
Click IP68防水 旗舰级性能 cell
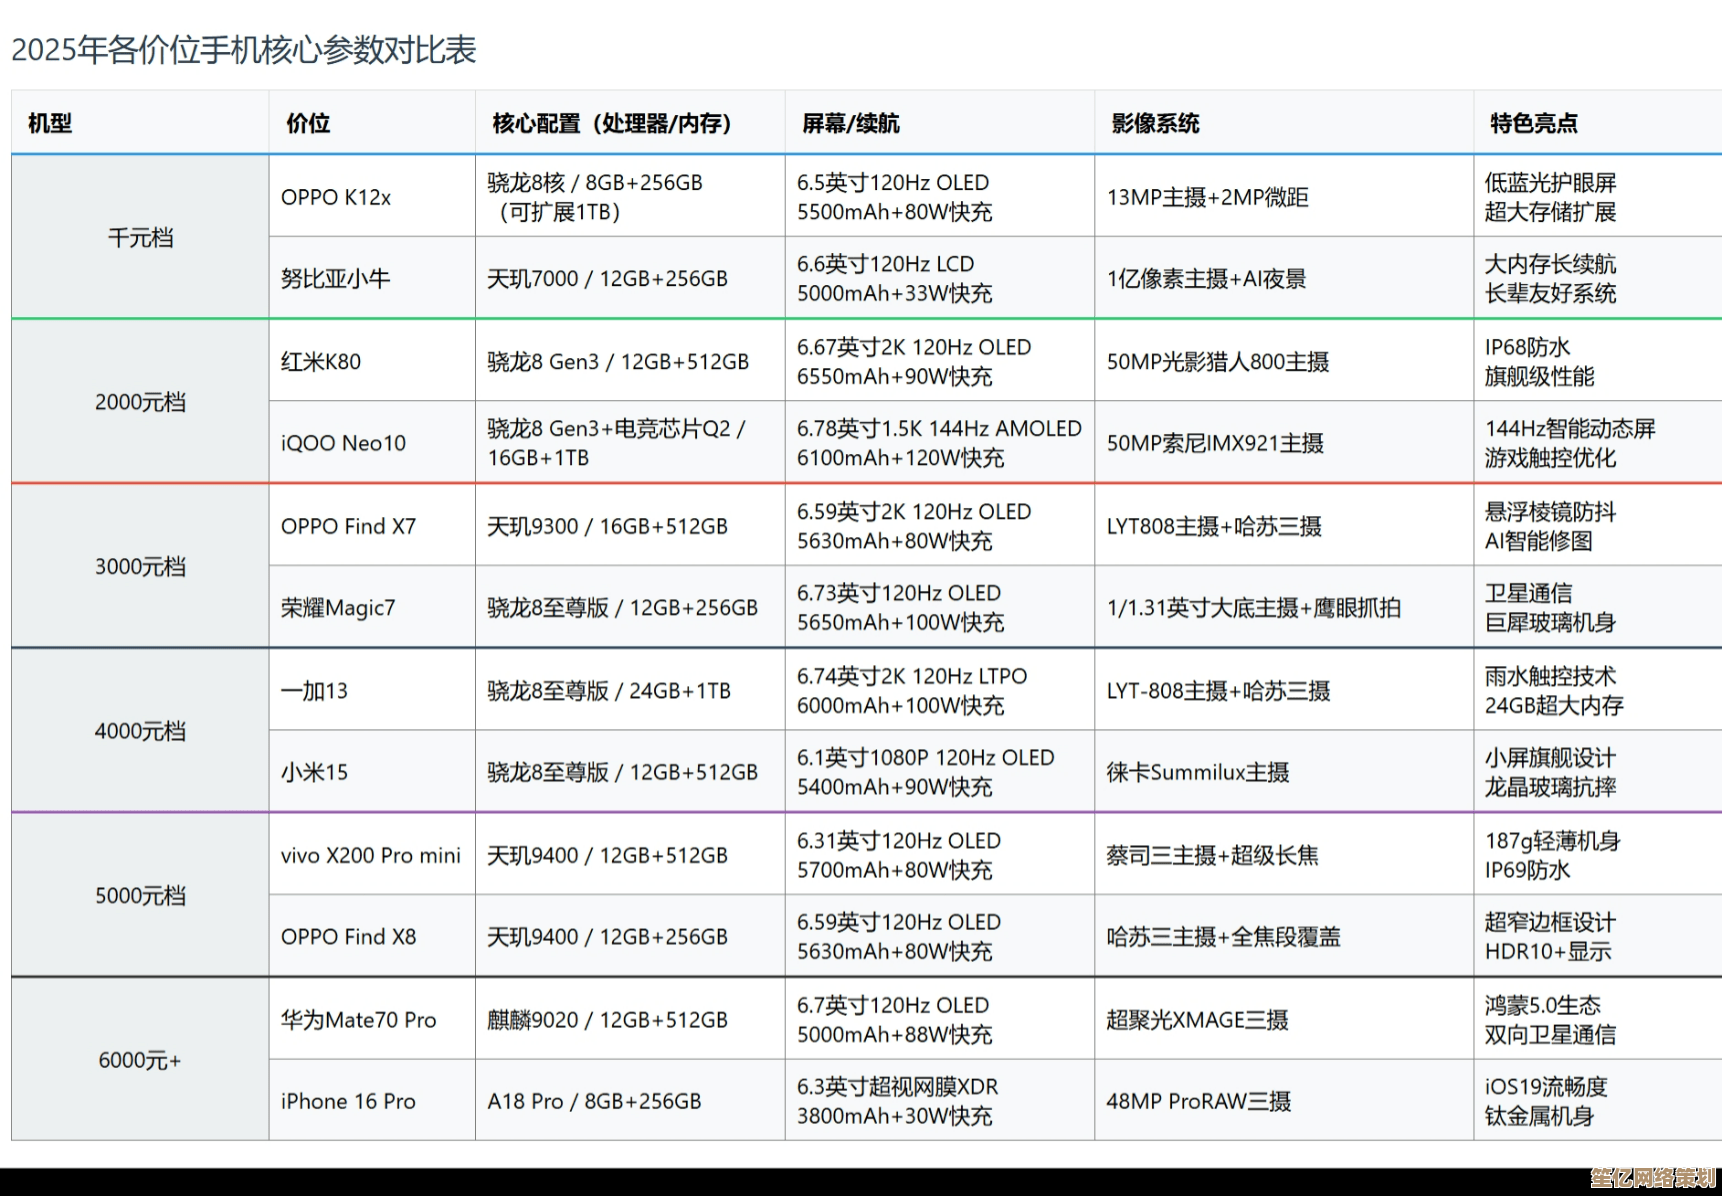point(1598,360)
